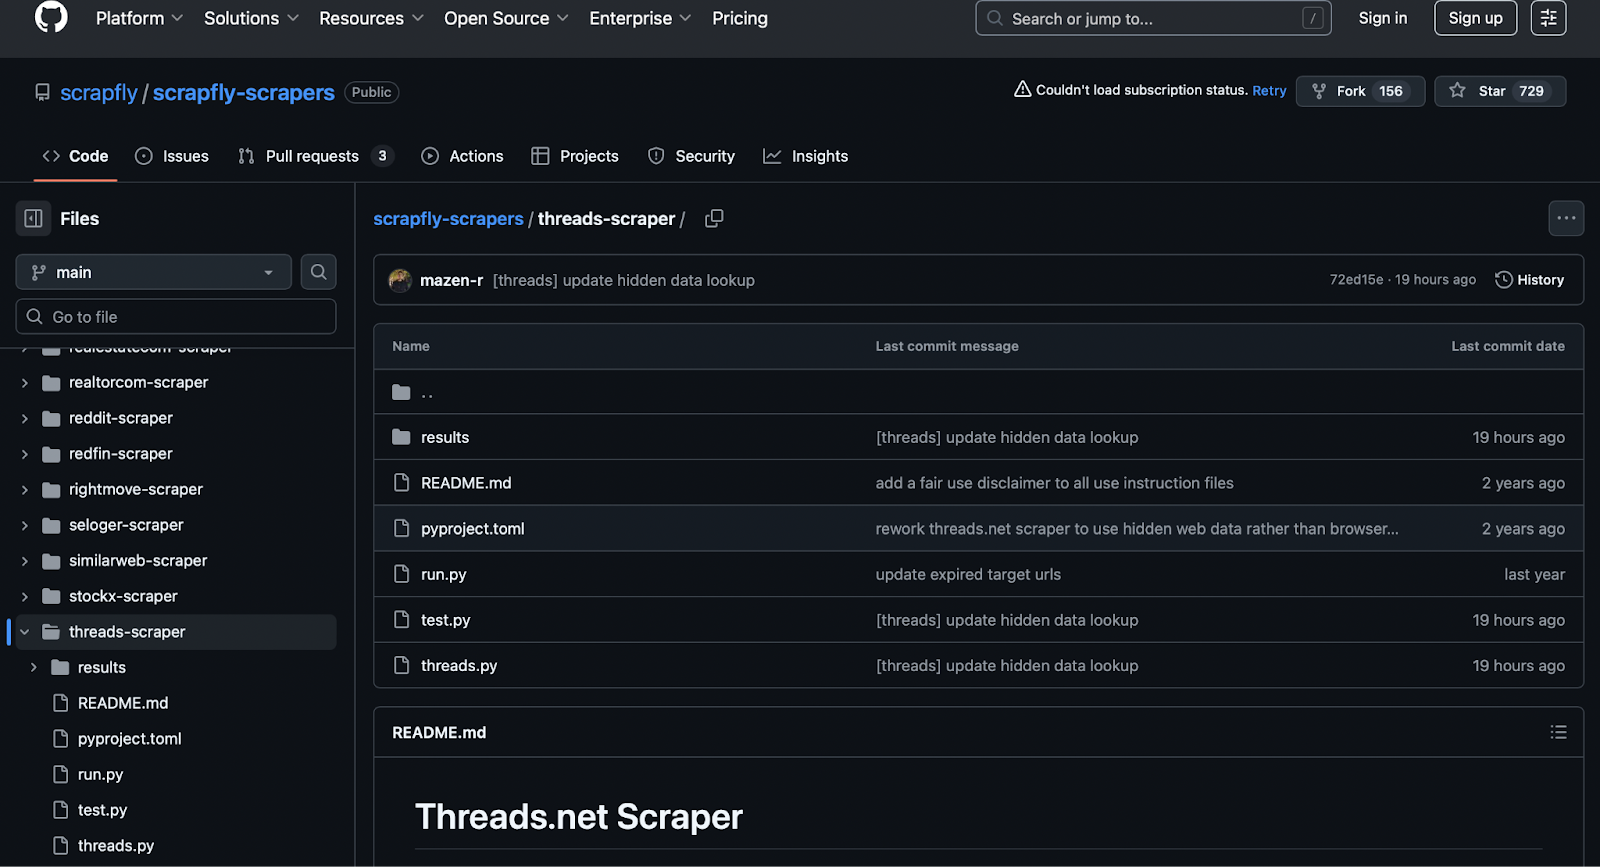Open README.md in the file table
Viewport: 1600px width, 867px height.
pos(466,482)
